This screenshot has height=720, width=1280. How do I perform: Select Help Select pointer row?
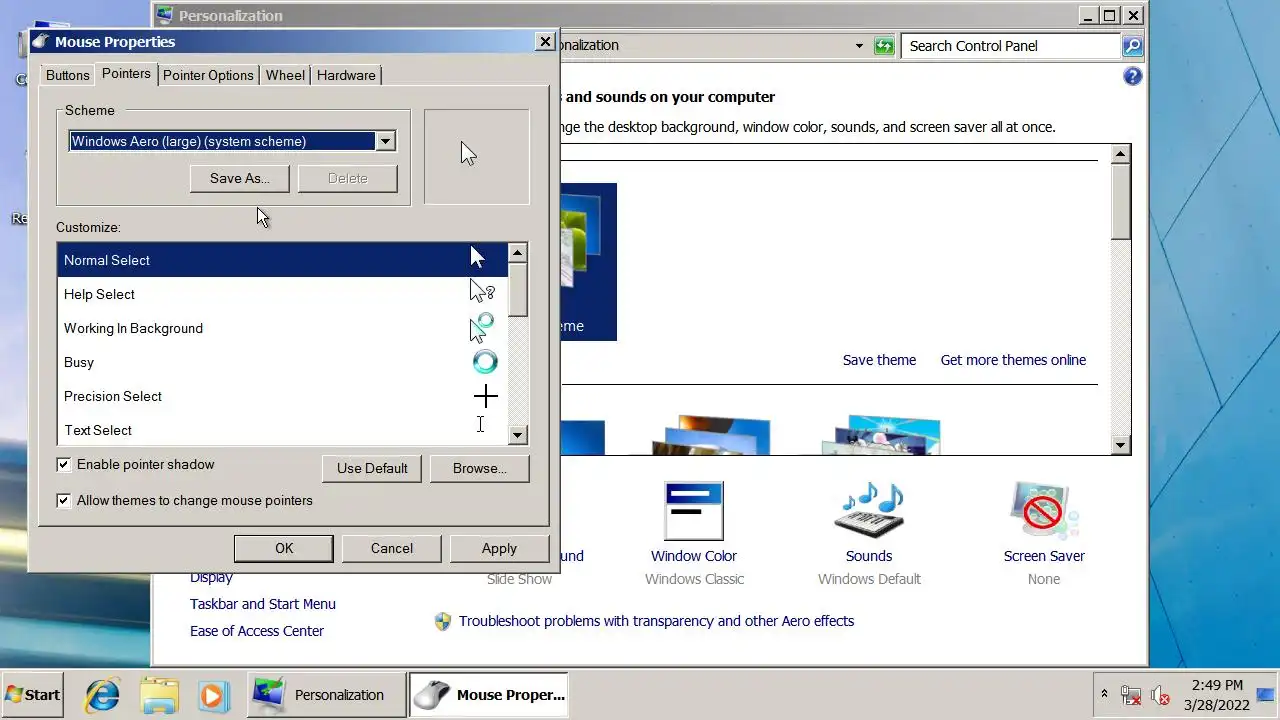coord(282,294)
